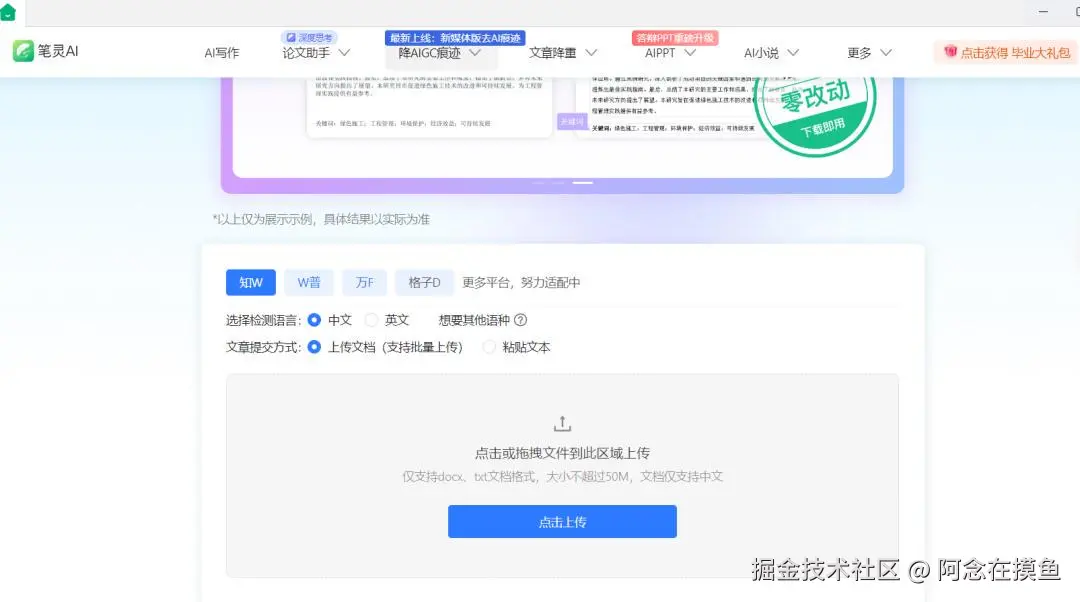Click 点击获得 毕业大礼包 promo button

(x=1006, y=52)
